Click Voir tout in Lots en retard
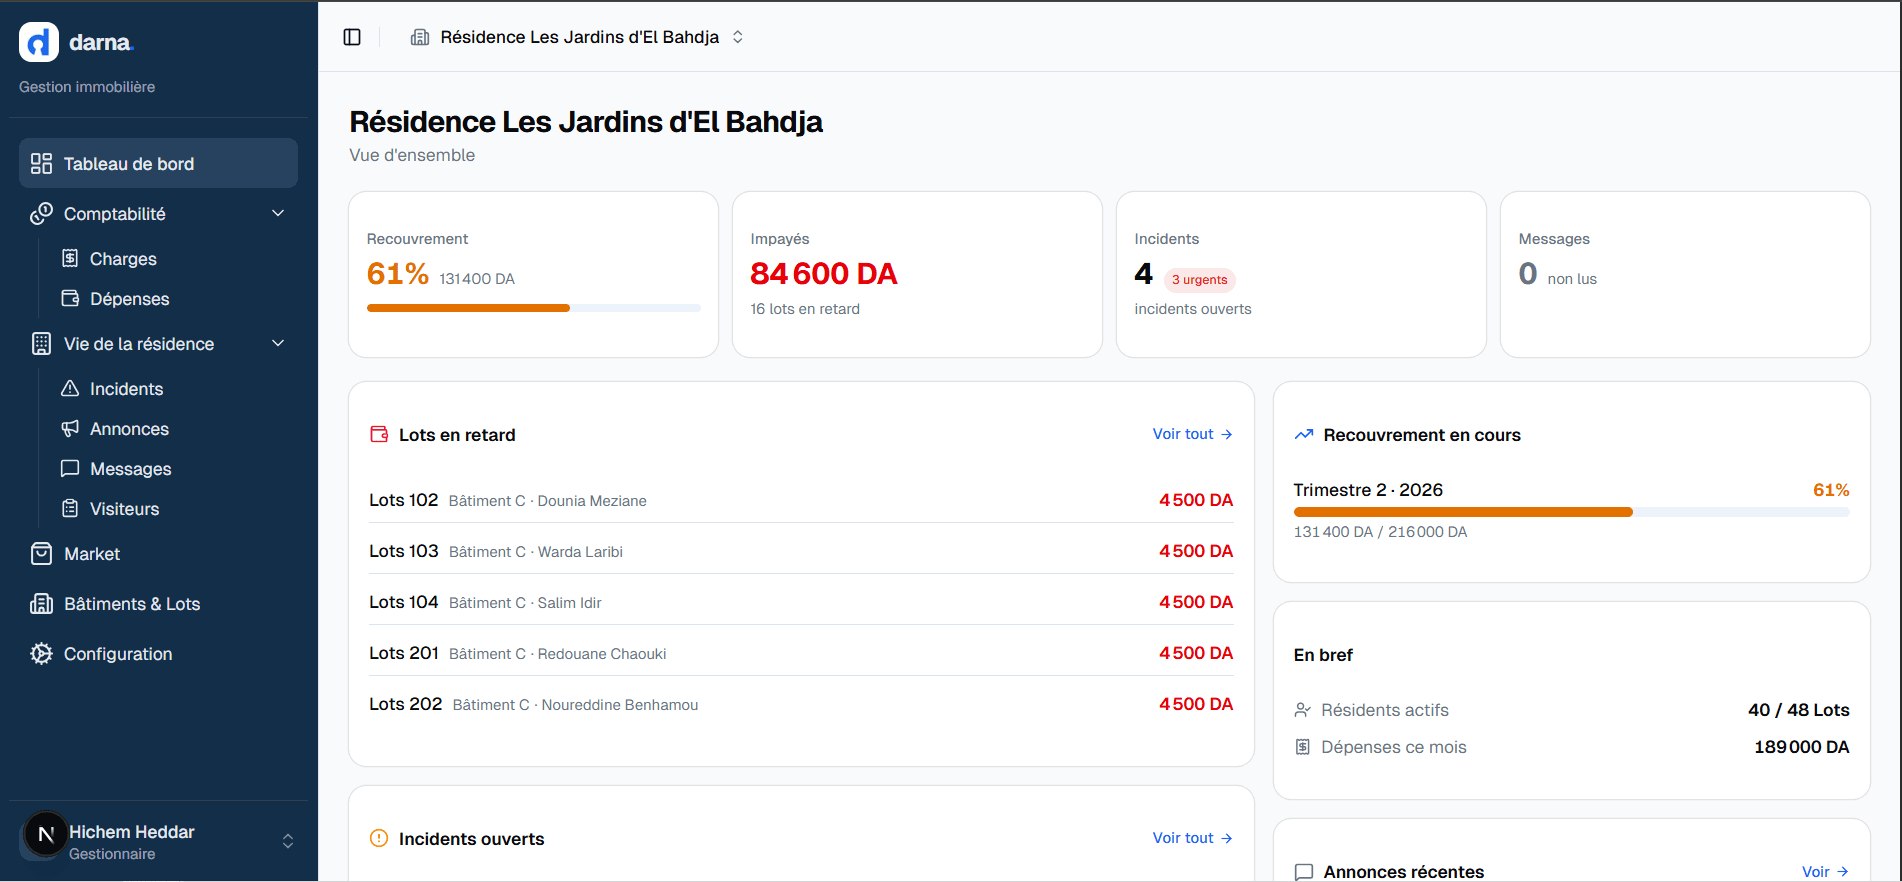The image size is (1902, 882). click(x=1191, y=434)
